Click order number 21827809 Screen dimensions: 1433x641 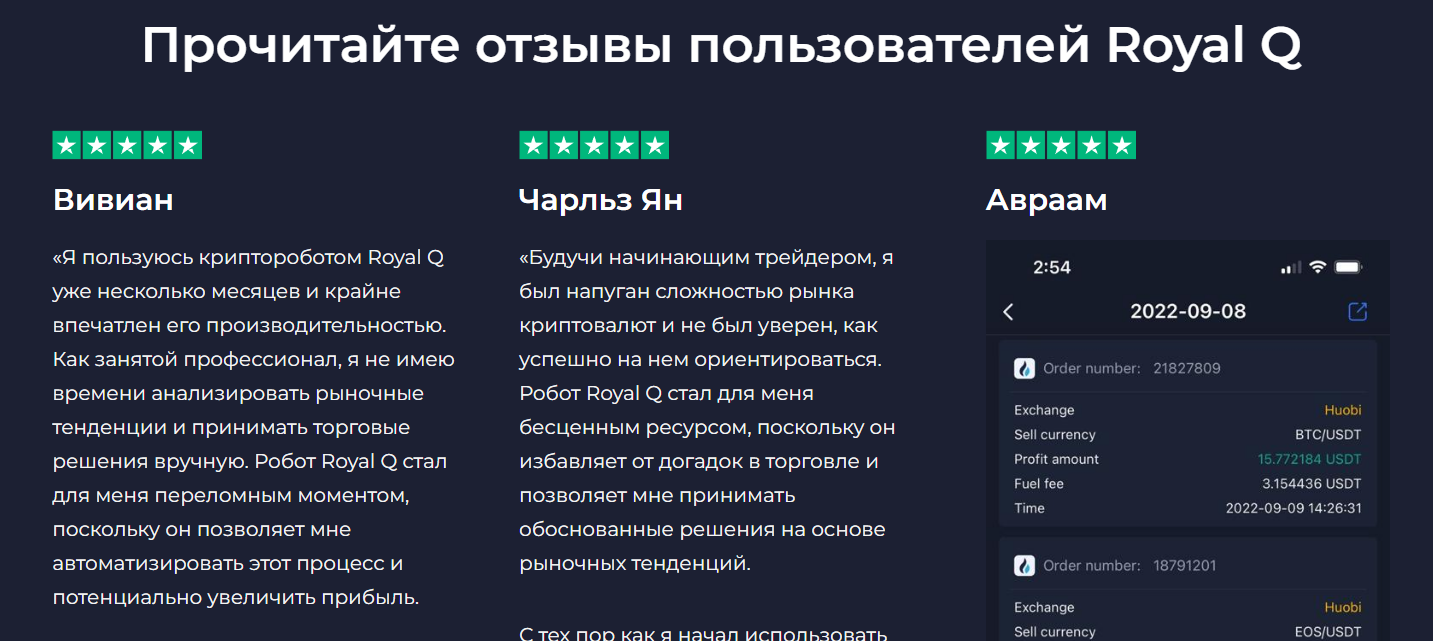tap(1186, 368)
